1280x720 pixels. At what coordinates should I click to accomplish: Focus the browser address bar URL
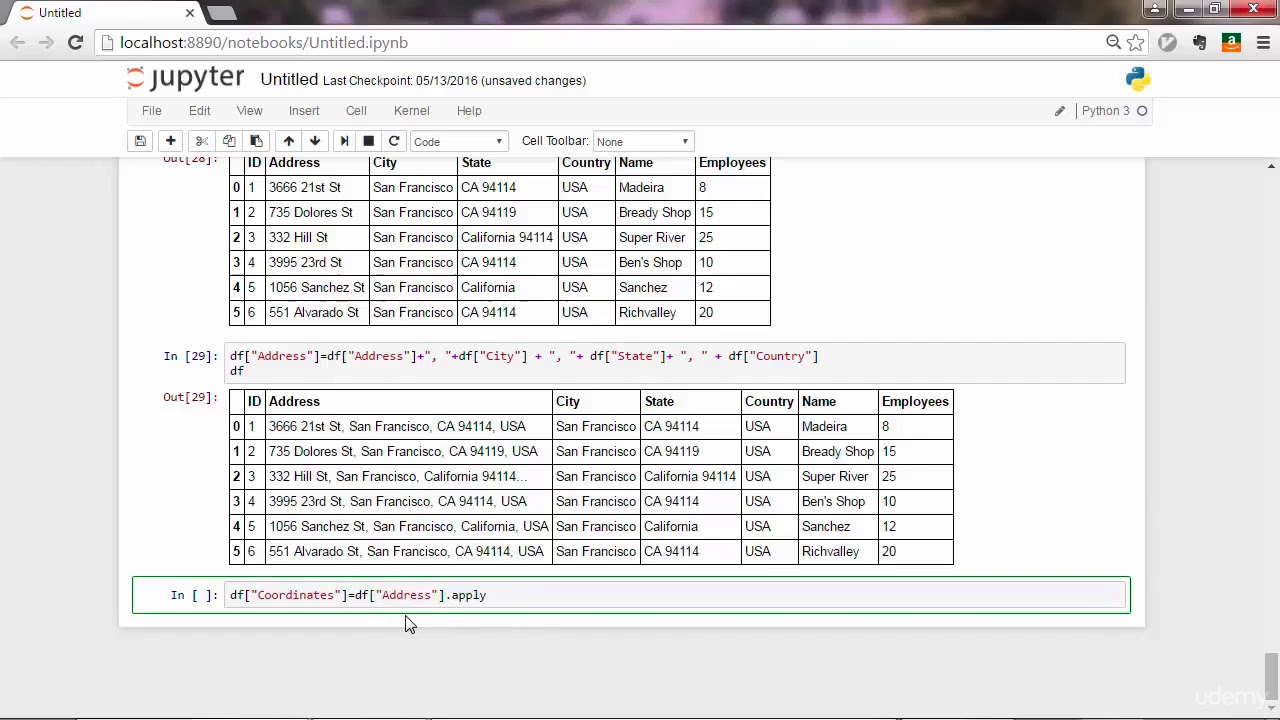click(264, 42)
